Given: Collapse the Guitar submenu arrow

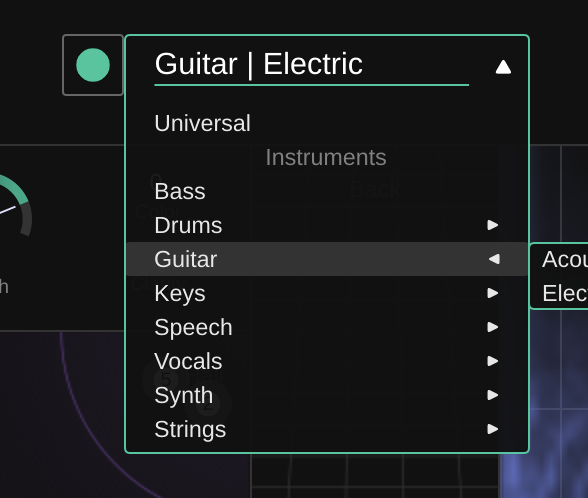Looking at the screenshot, I should 494,259.
